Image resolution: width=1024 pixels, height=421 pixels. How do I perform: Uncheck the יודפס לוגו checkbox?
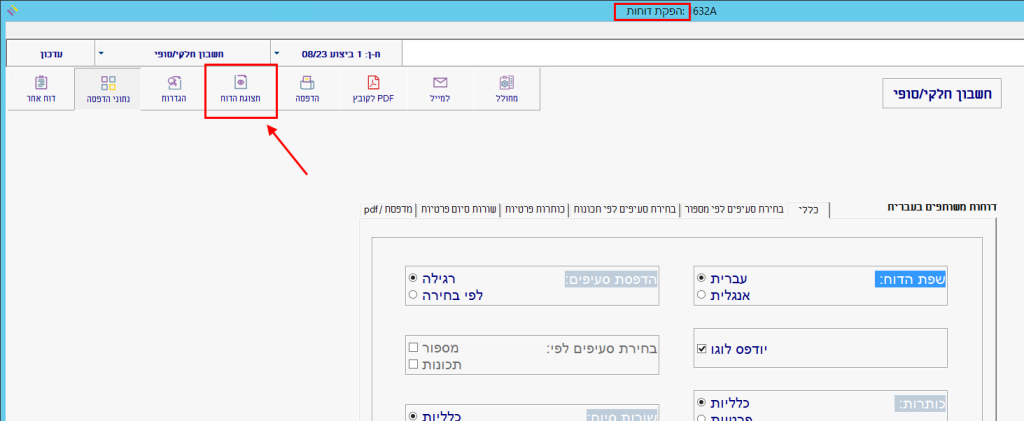tap(701, 349)
